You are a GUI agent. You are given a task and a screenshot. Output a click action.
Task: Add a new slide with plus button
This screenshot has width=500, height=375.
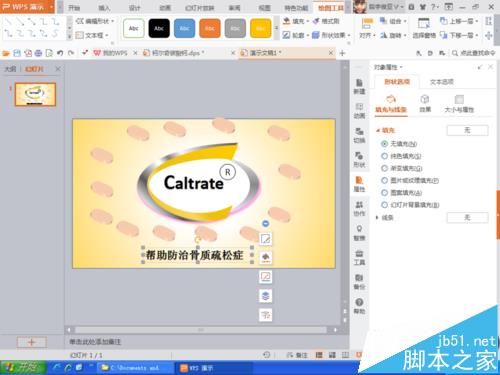(32, 342)
